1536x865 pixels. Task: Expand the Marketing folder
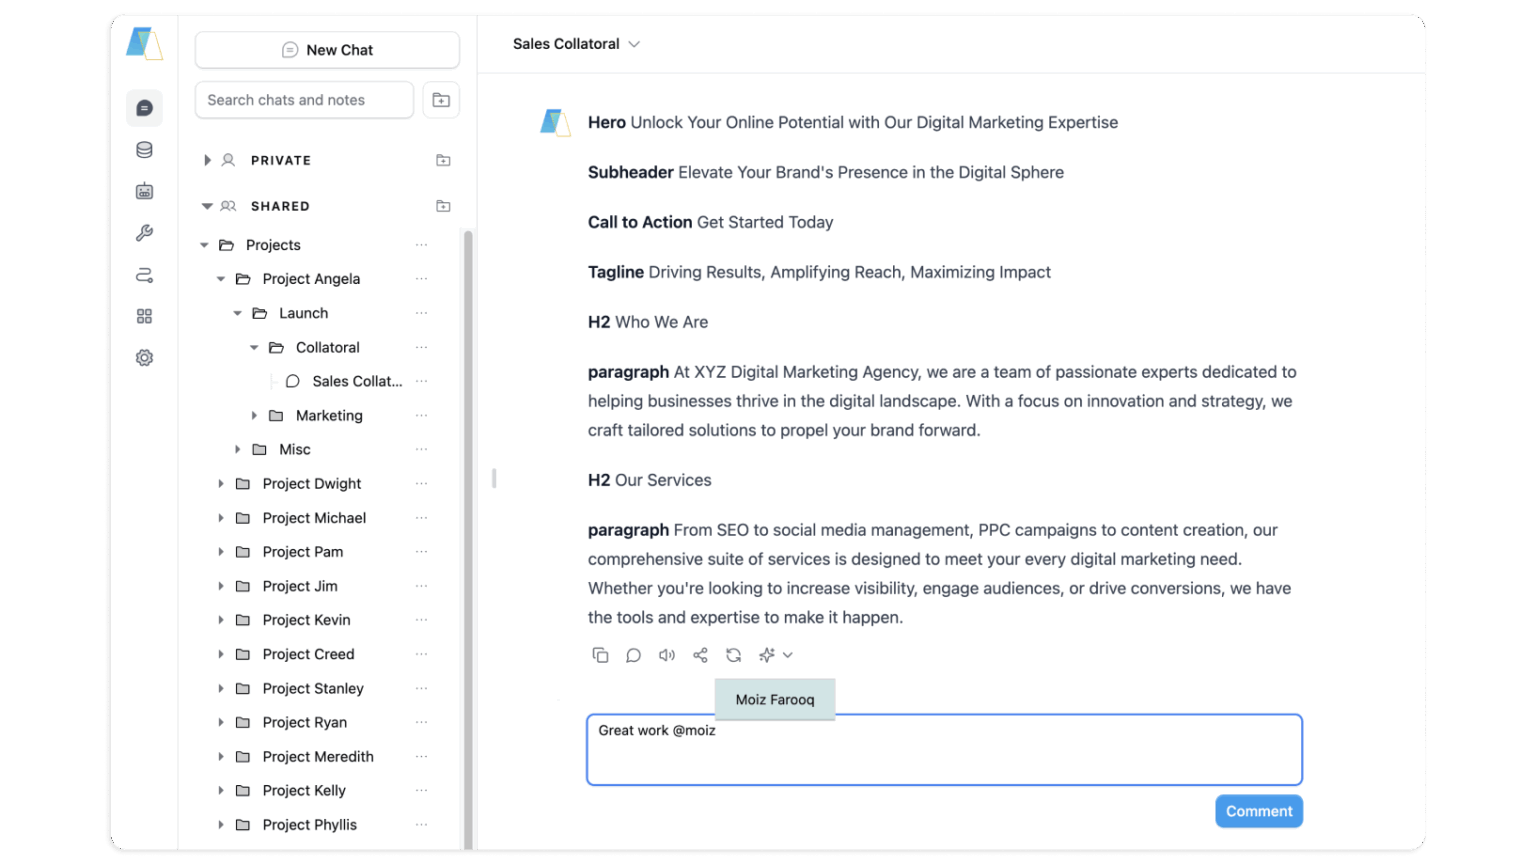(253, 415)
